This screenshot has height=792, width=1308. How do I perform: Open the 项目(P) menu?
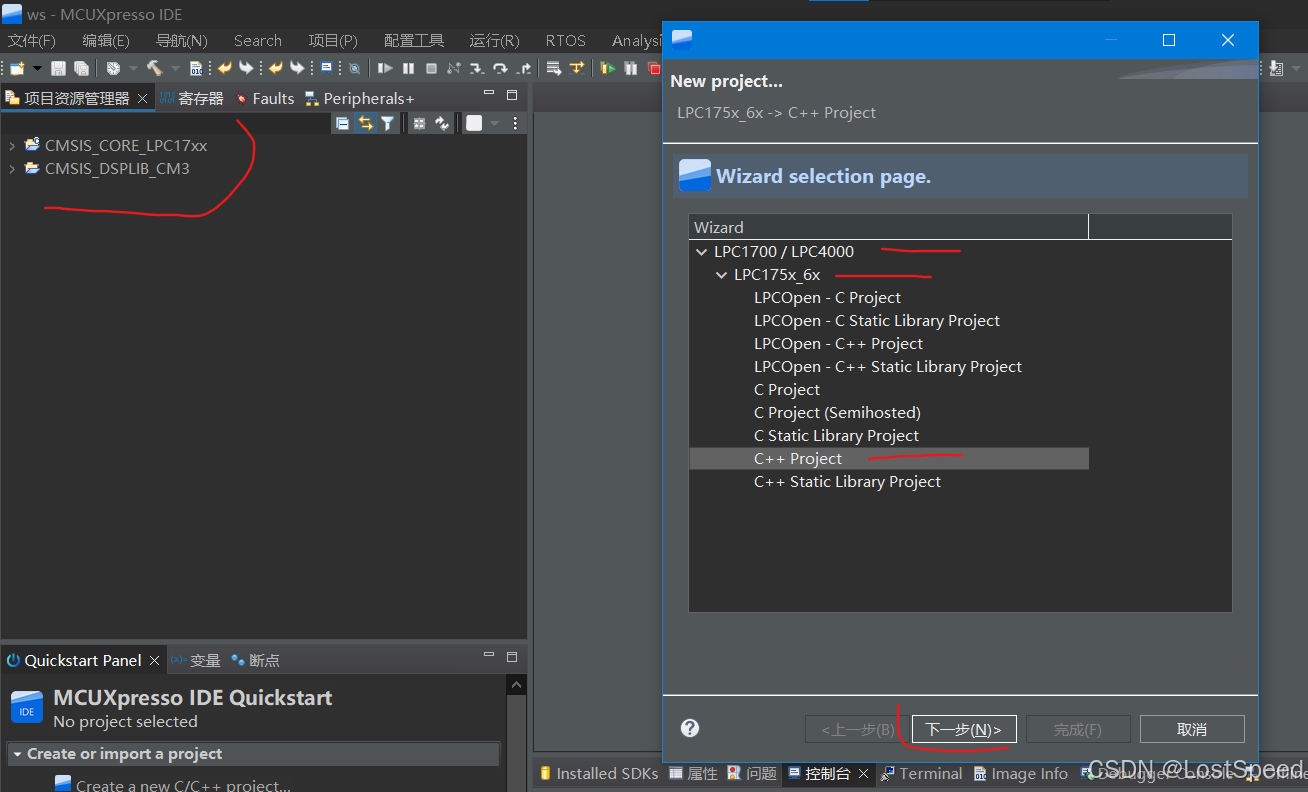pyautogui.click(x=333, y=41)
